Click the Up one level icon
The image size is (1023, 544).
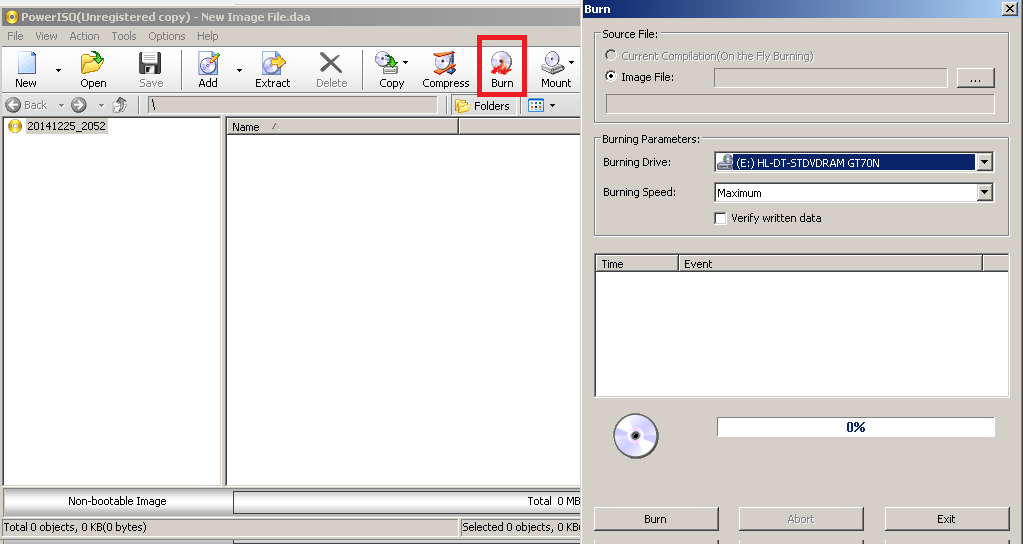tap(120, 104)
